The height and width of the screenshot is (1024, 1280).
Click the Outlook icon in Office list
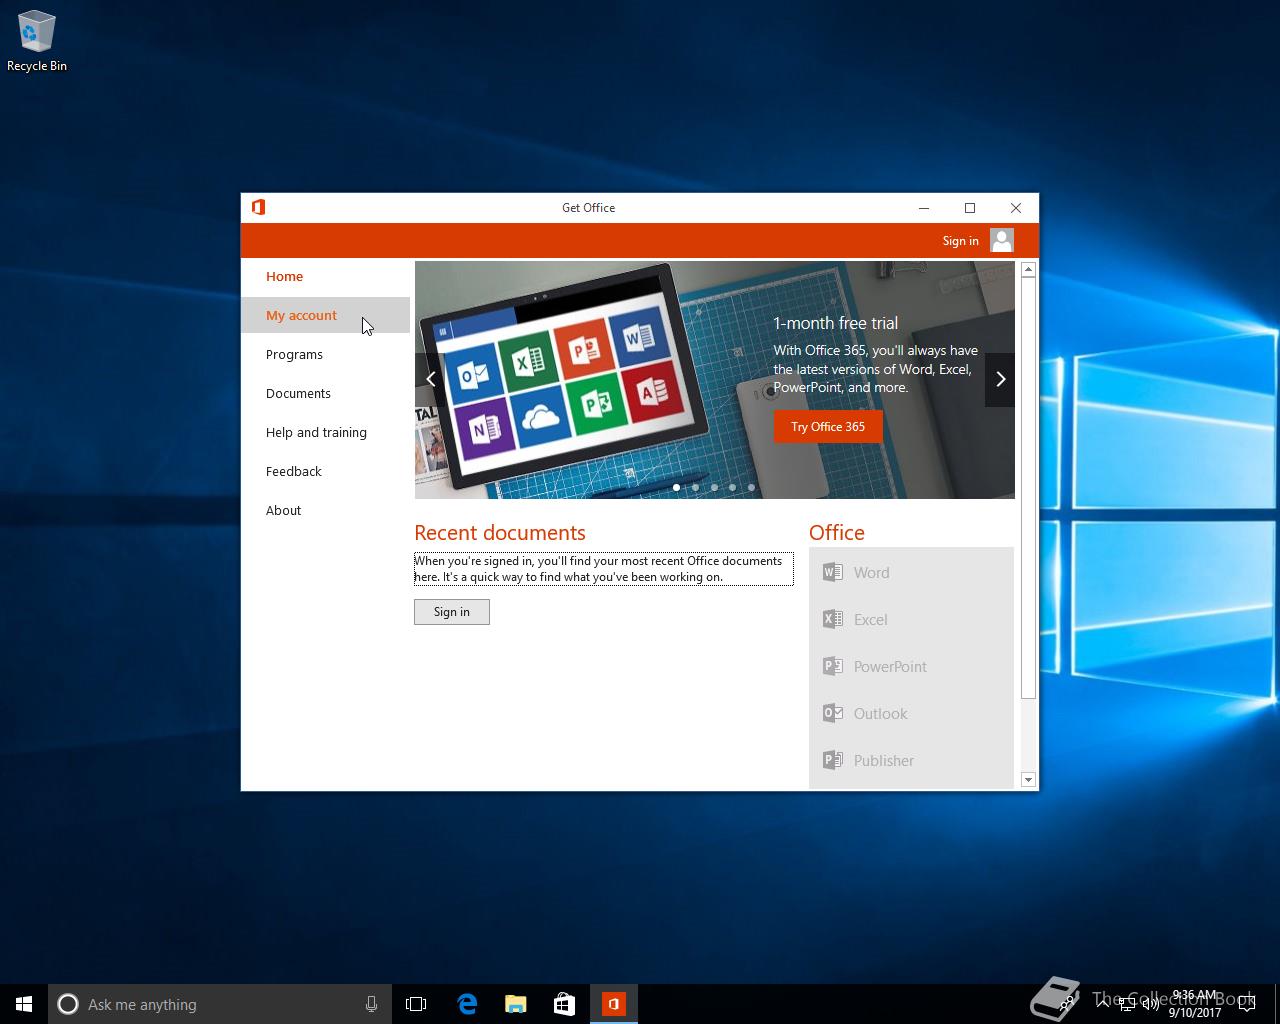point(832,713)
